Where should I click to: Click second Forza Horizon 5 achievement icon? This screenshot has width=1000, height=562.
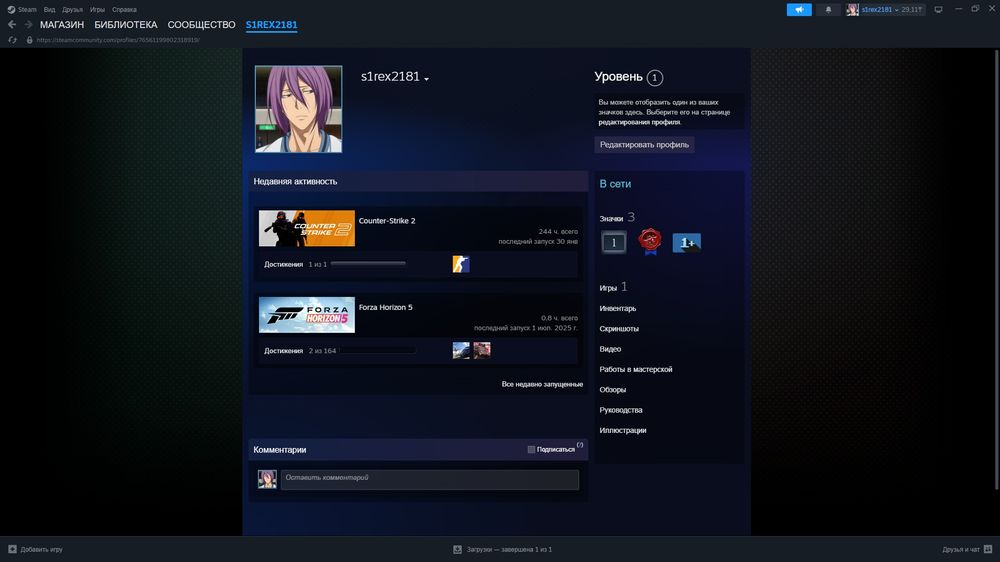482,350
